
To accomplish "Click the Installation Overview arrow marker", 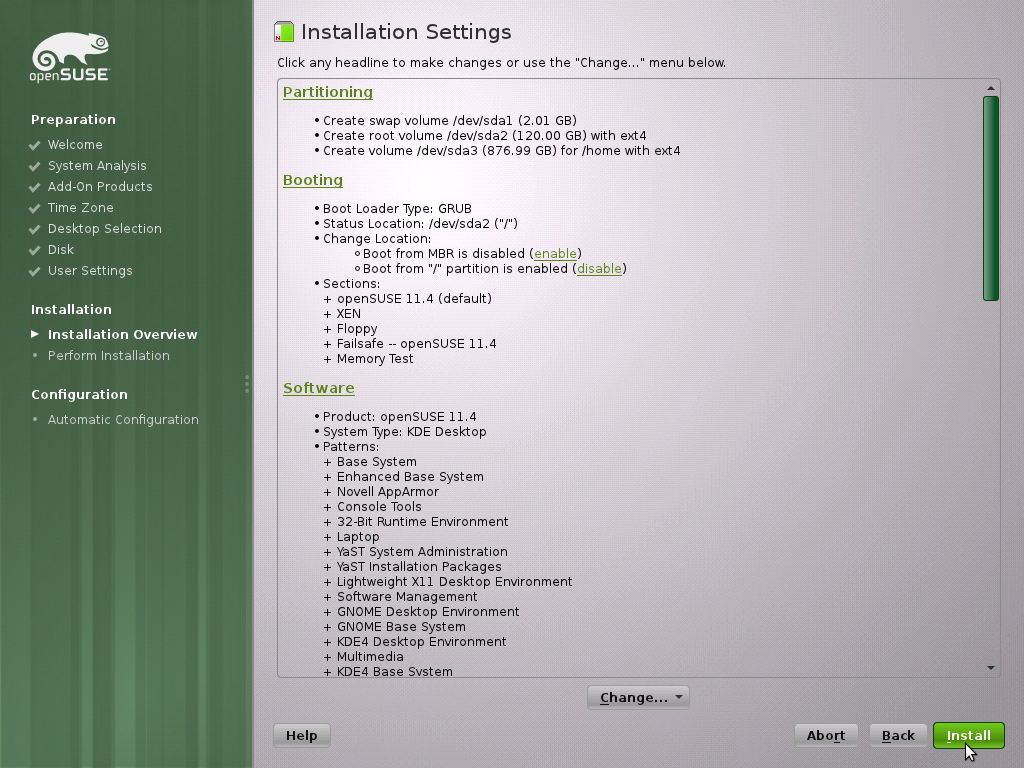I will point(35,334).
